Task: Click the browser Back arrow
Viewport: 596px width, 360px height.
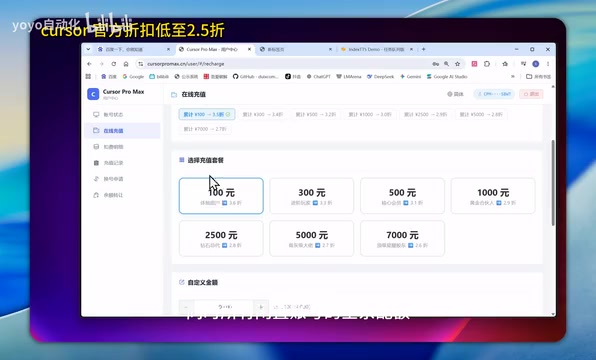Action: point(89,64)
